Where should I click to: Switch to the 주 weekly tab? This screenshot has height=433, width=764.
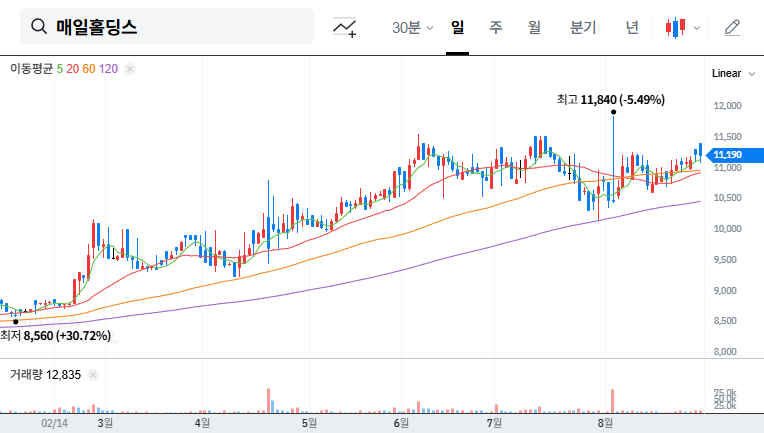[496, 27]
